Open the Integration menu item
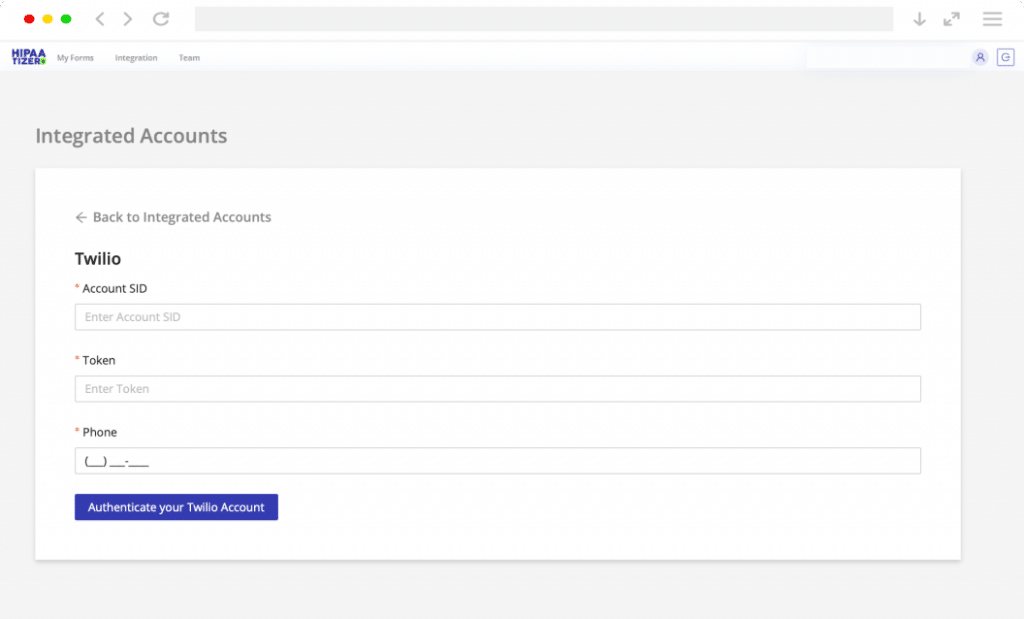Viewport: 1024px width, 619px height. coord(136,58)
